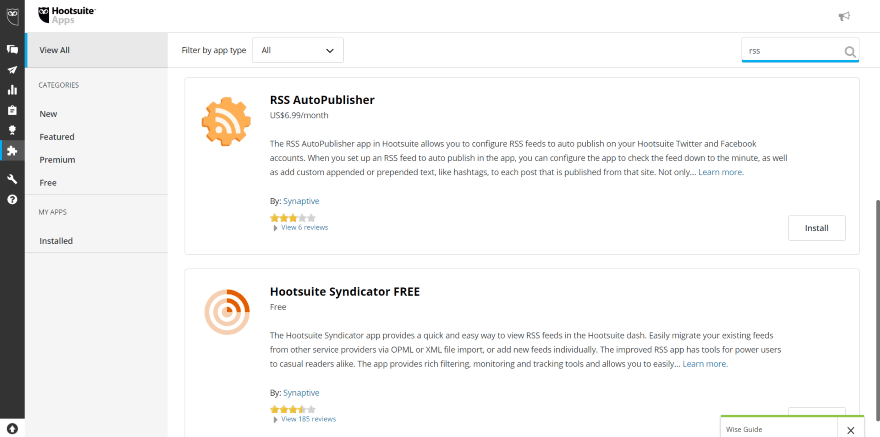Open Streams from the left sidebar
880x437 pixels.
(12, 49)
